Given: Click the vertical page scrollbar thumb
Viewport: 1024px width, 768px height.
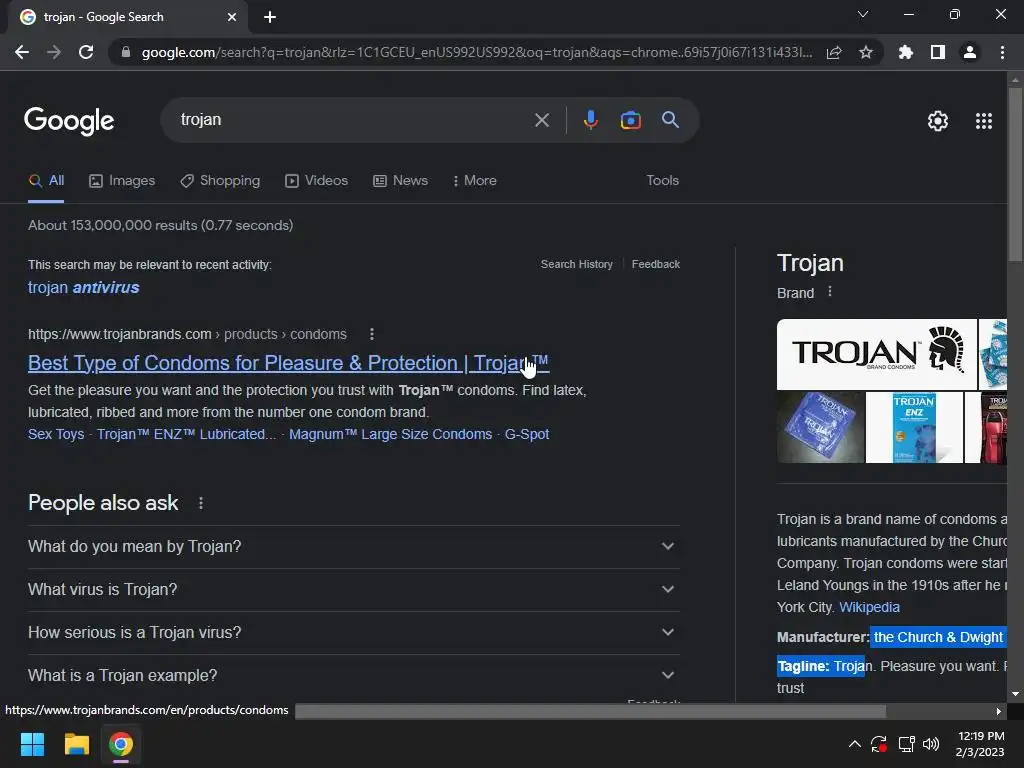Looking at the screenshot, I should coord(1015,174).
